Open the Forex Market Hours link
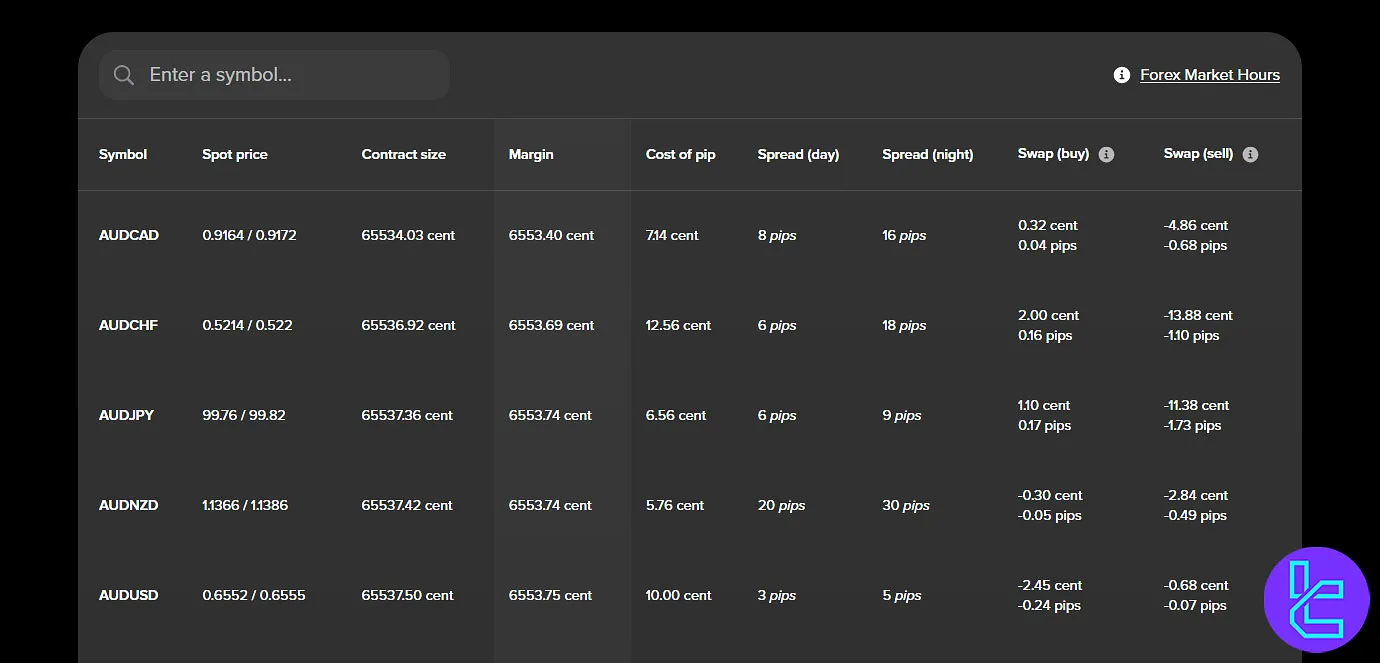Screen dimensions: 1380x663 coord(1210,74)
